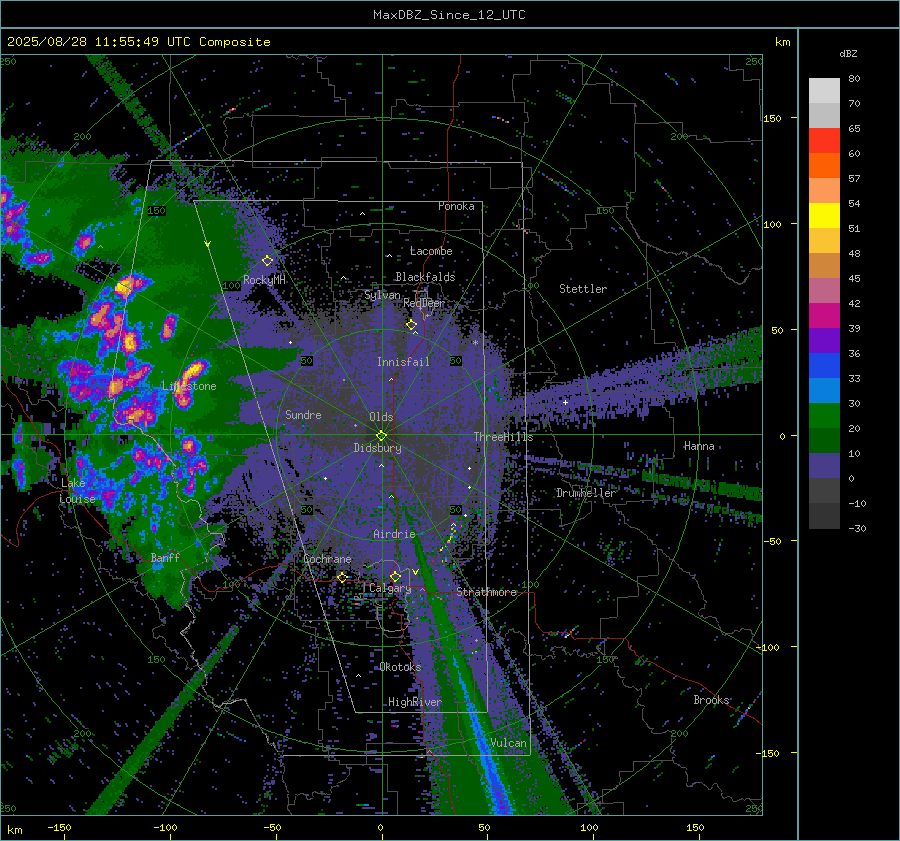
Task: Select the Lake Louise map label
Action: (77, 491)
